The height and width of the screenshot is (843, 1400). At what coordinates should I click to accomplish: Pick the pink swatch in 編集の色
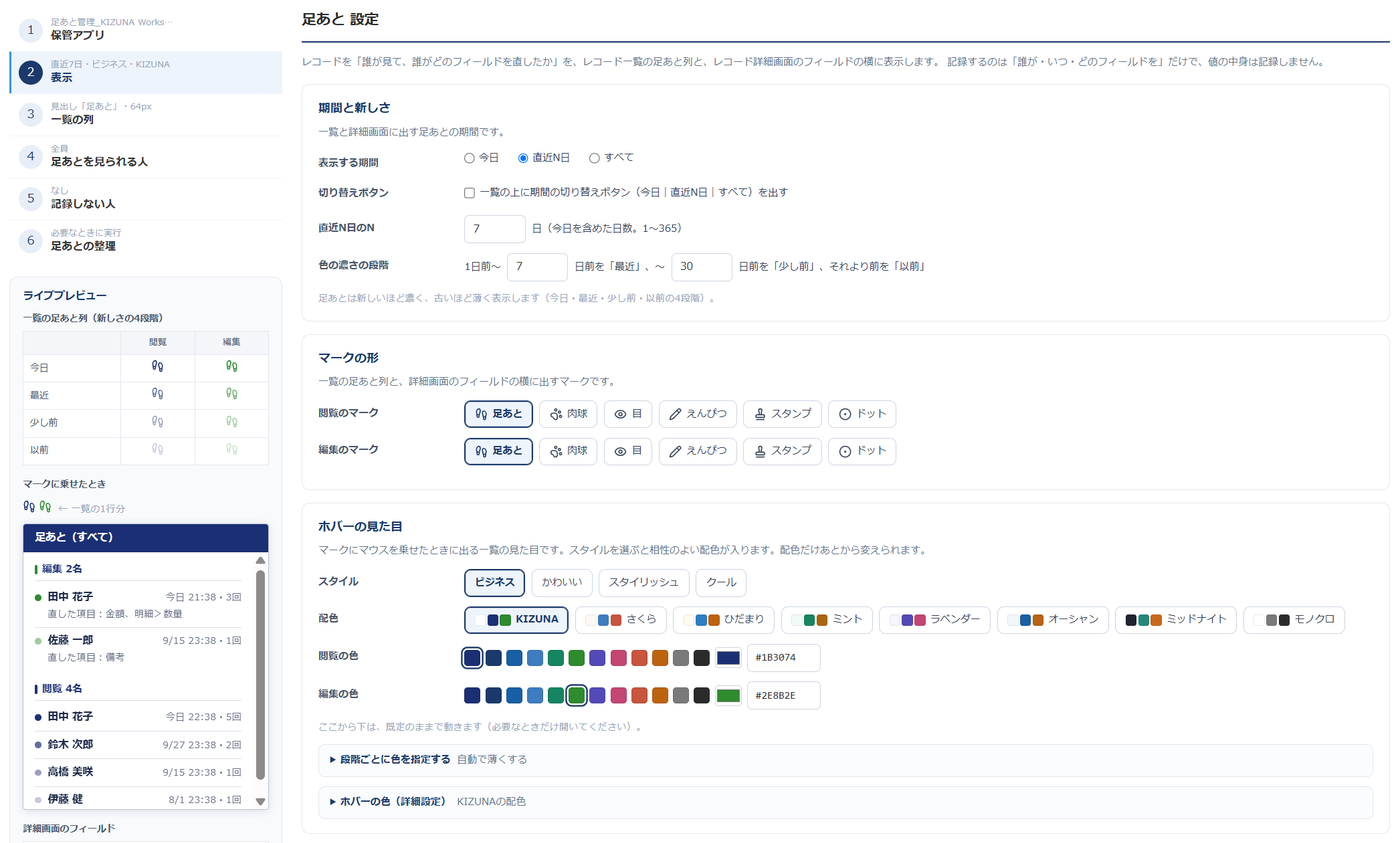pos(618,695)
